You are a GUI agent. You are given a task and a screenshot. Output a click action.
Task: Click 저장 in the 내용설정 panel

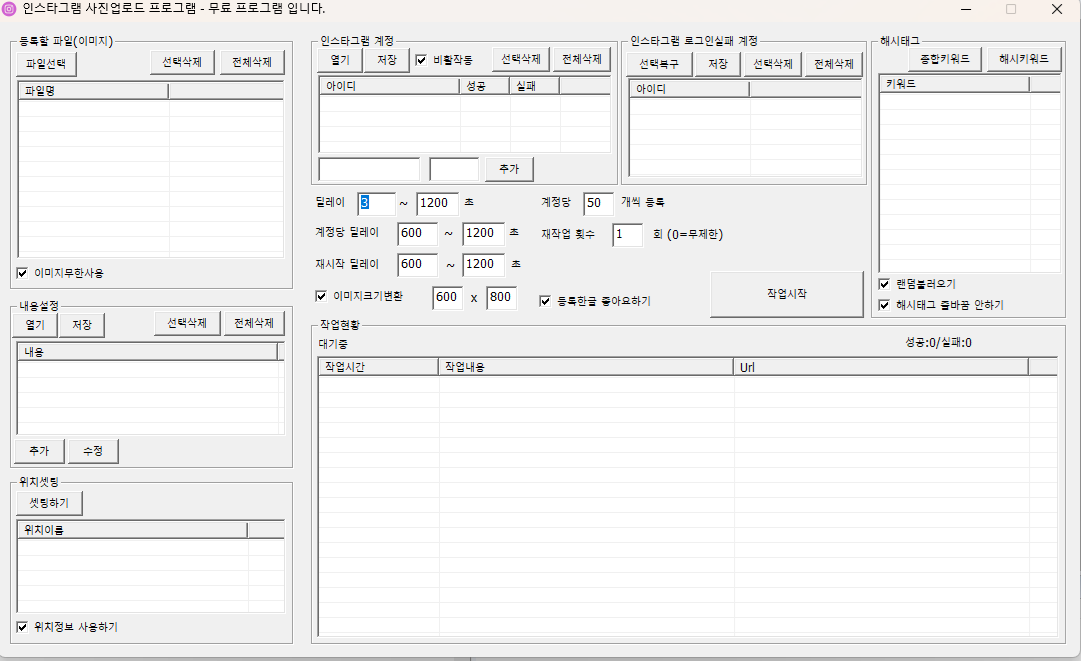[81, 325]
